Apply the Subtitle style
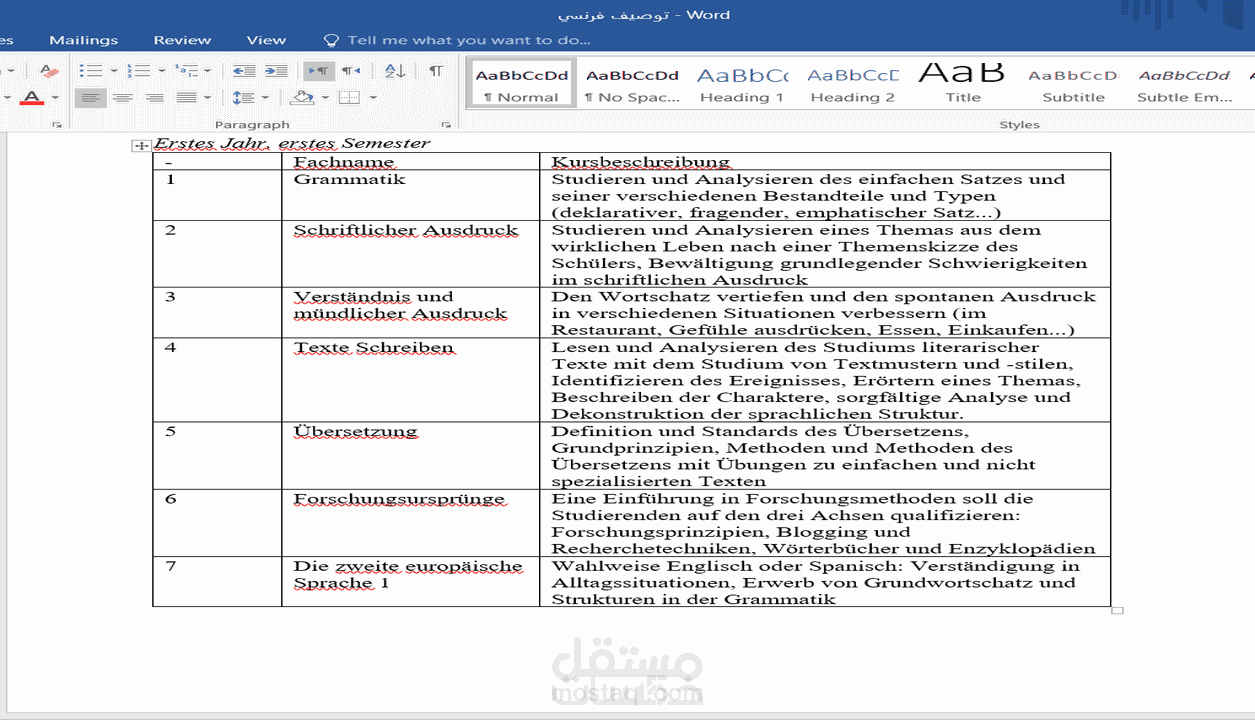This screenshot has height=720, width=1255. click(x=1073, y=83)
